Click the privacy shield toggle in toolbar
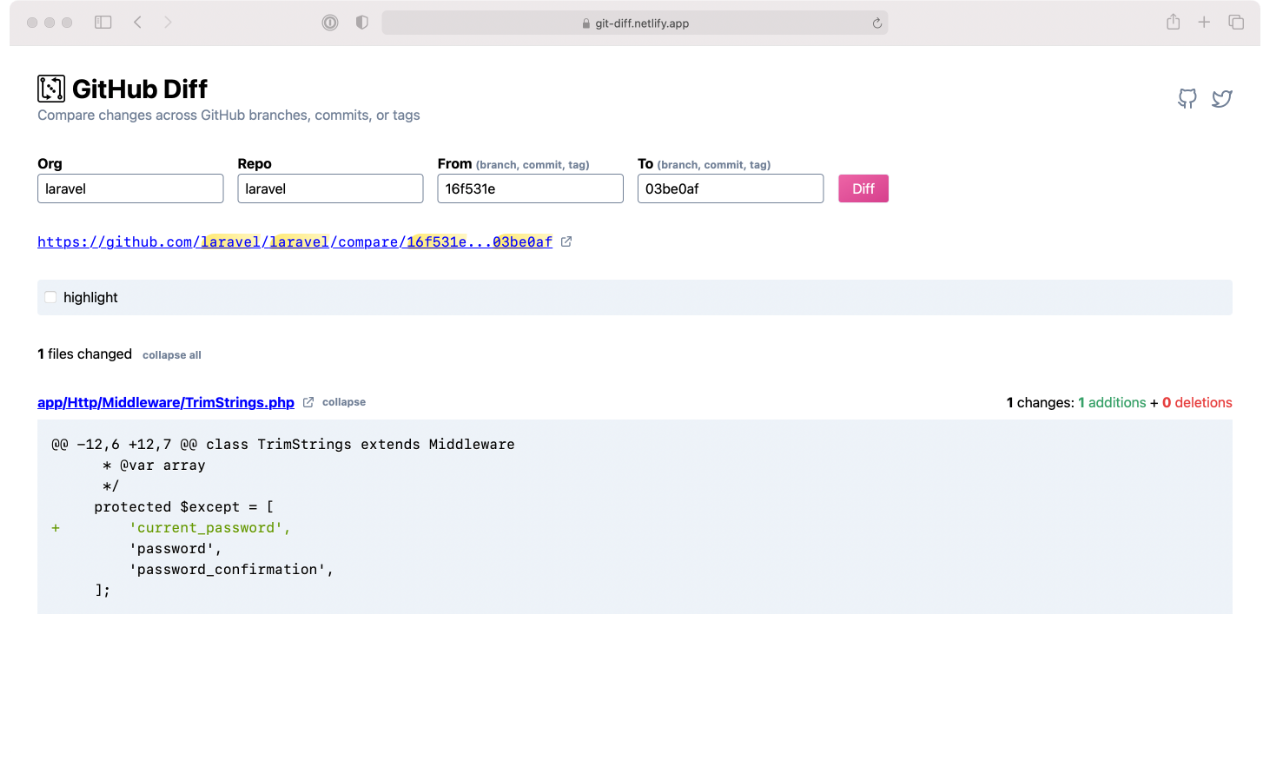Image resolution: width=1270 pixels, height=760 pixels. (361, 22)
